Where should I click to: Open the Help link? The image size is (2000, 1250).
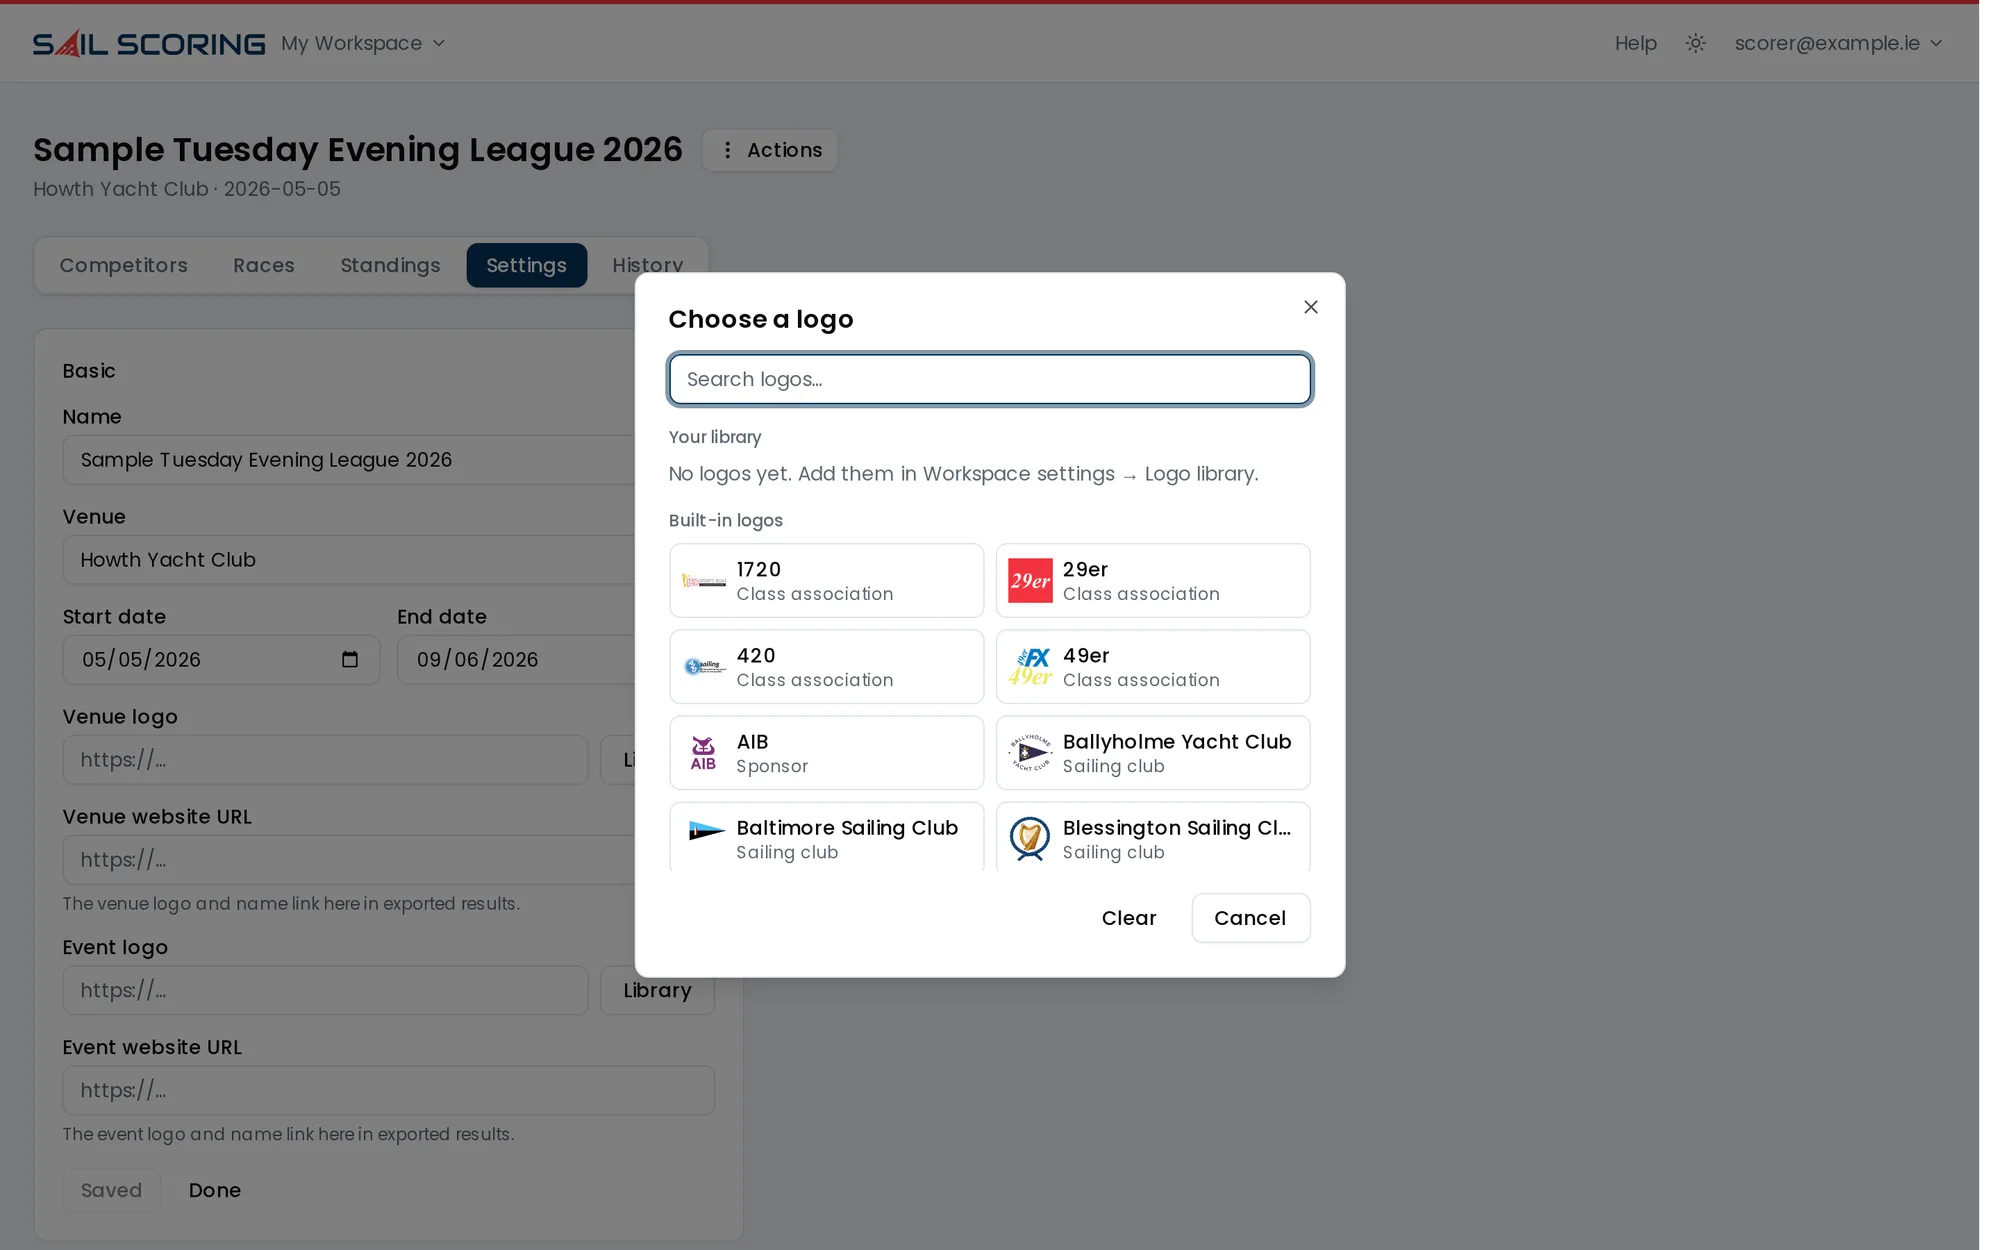tap(1635, 43)
